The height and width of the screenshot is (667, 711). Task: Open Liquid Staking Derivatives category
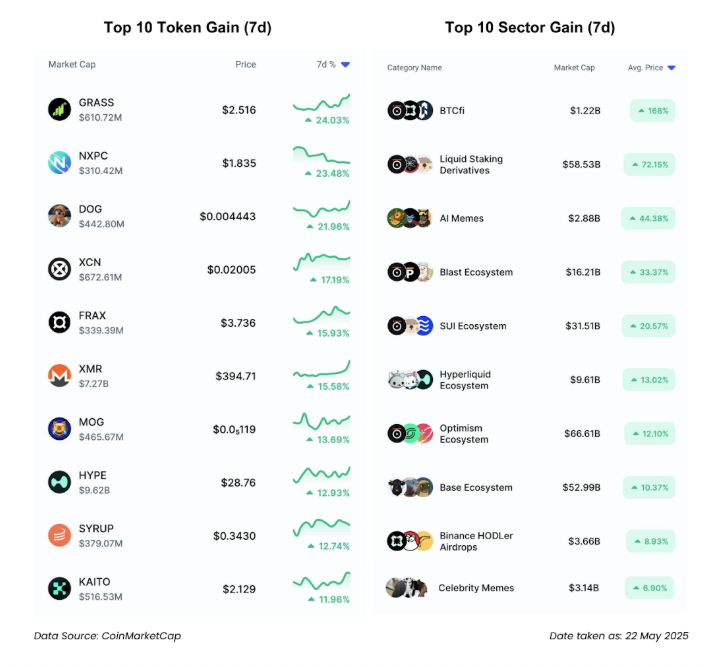click(x=471, y=165)
